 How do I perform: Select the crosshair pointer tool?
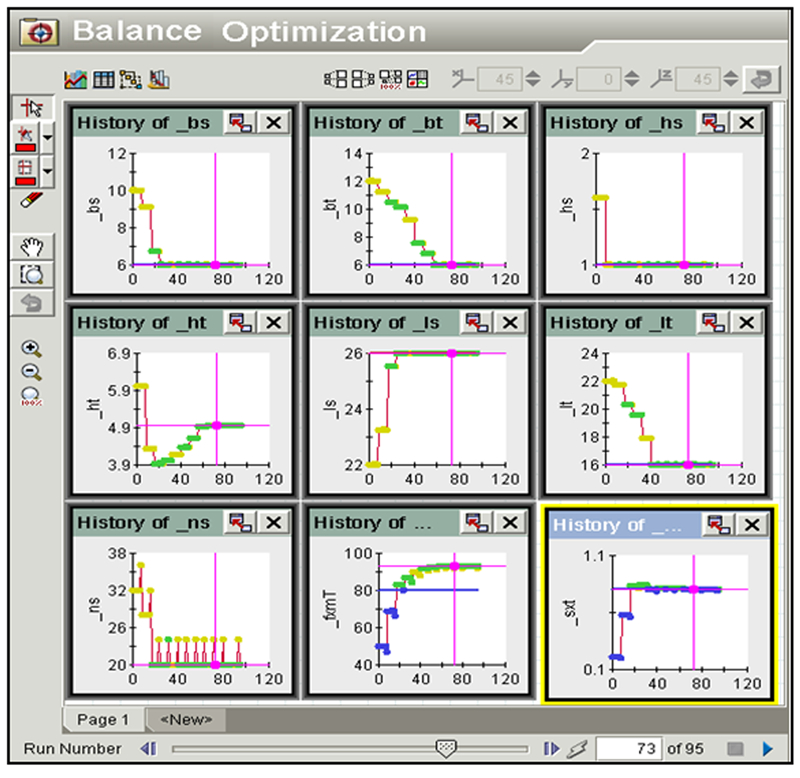click(31, 109)
